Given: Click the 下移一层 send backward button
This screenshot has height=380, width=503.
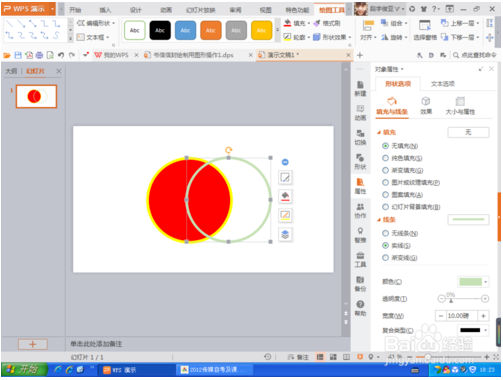Looking at the screenshot, I should pos(460,37).
